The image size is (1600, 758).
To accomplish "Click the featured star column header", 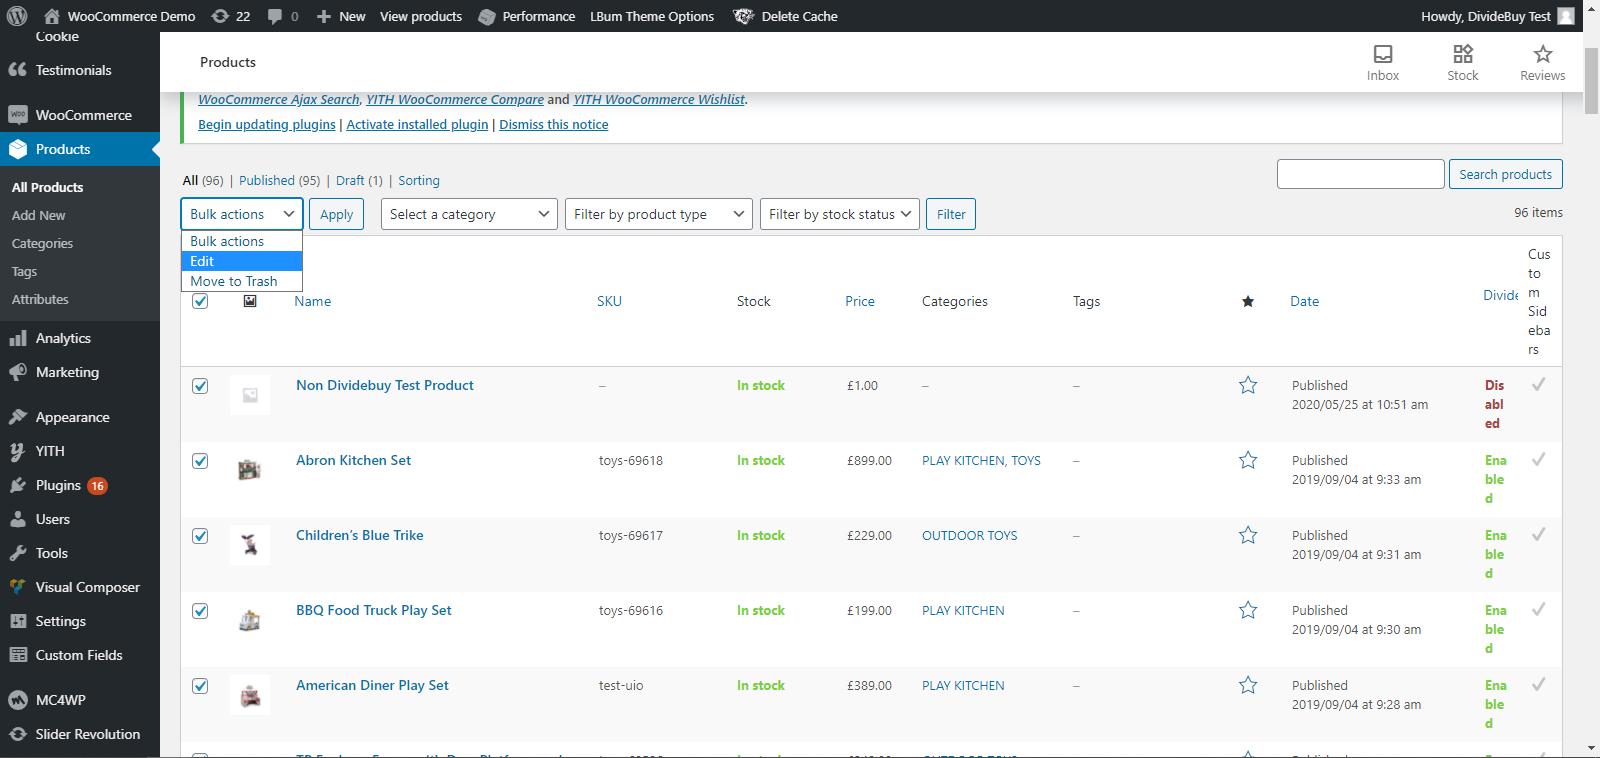I will click(1247, 302).
